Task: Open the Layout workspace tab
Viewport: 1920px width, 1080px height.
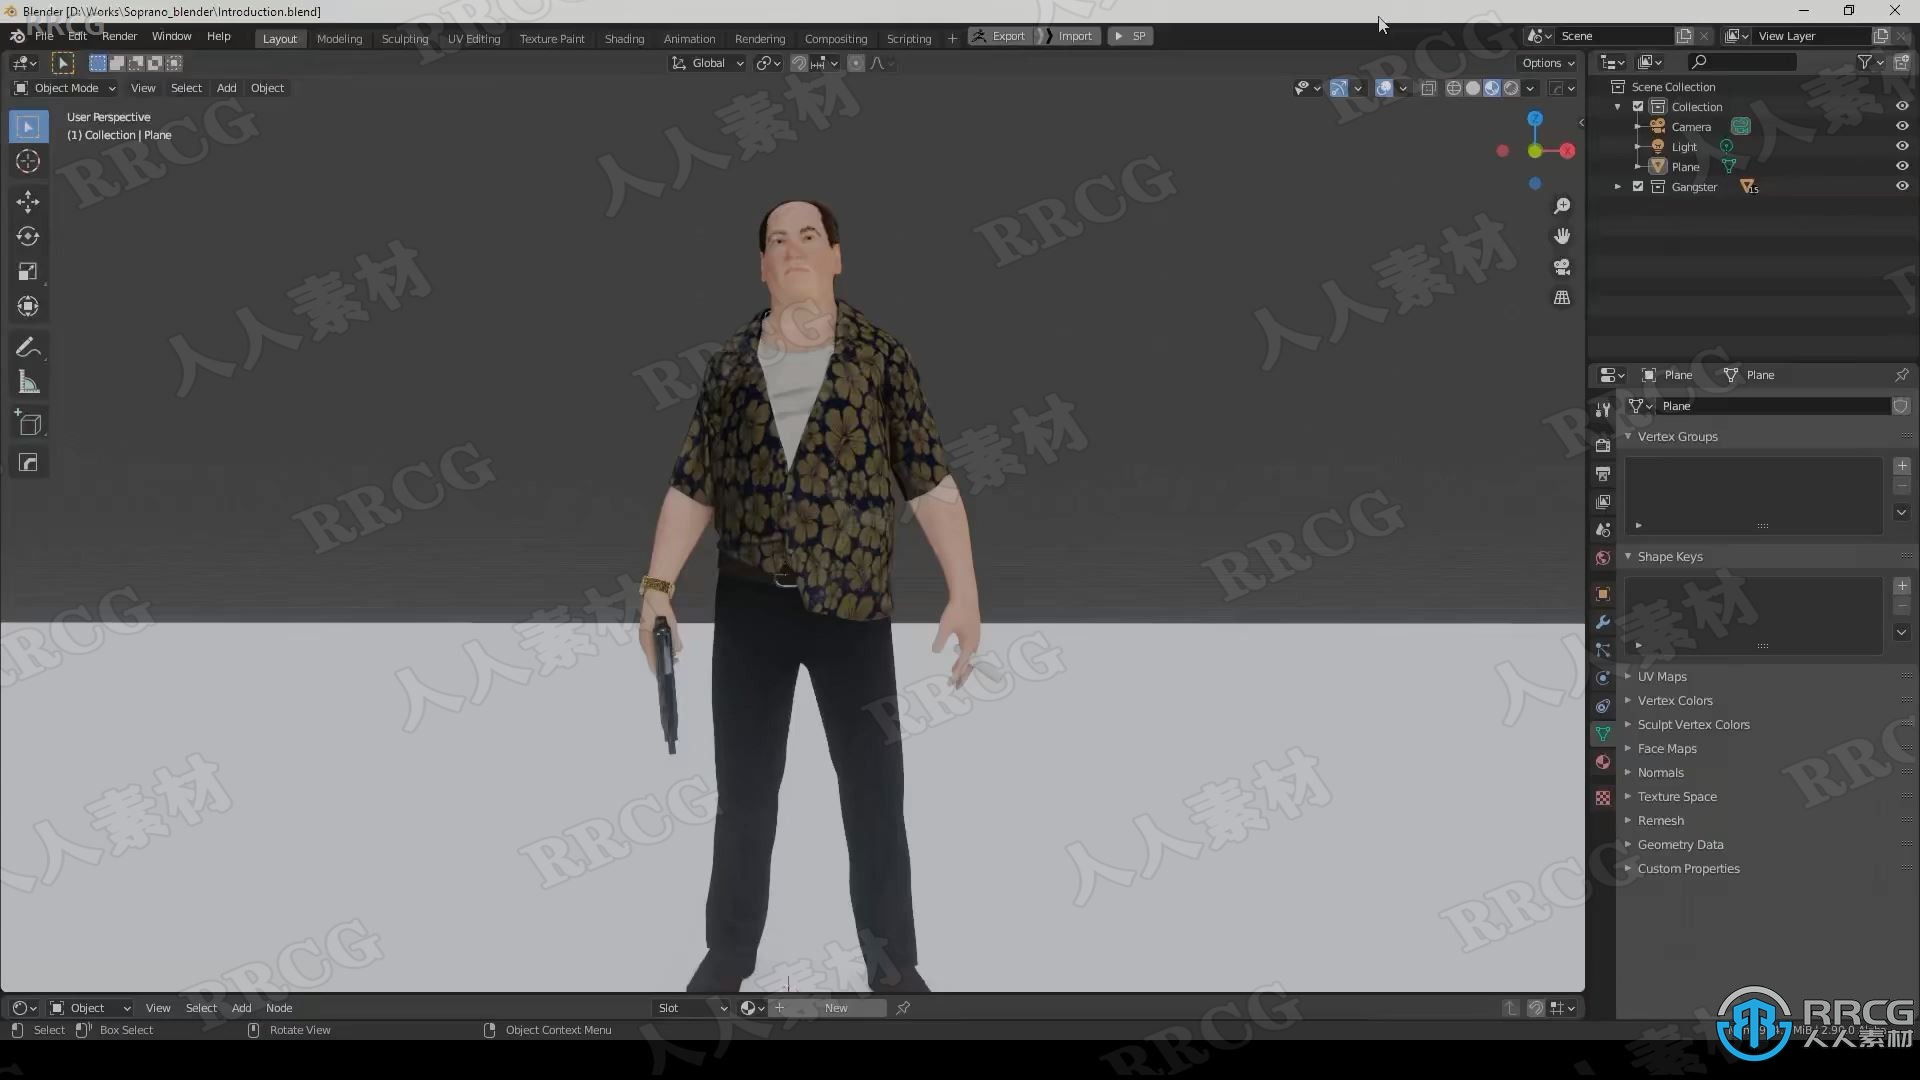Action: pos(280,37)
